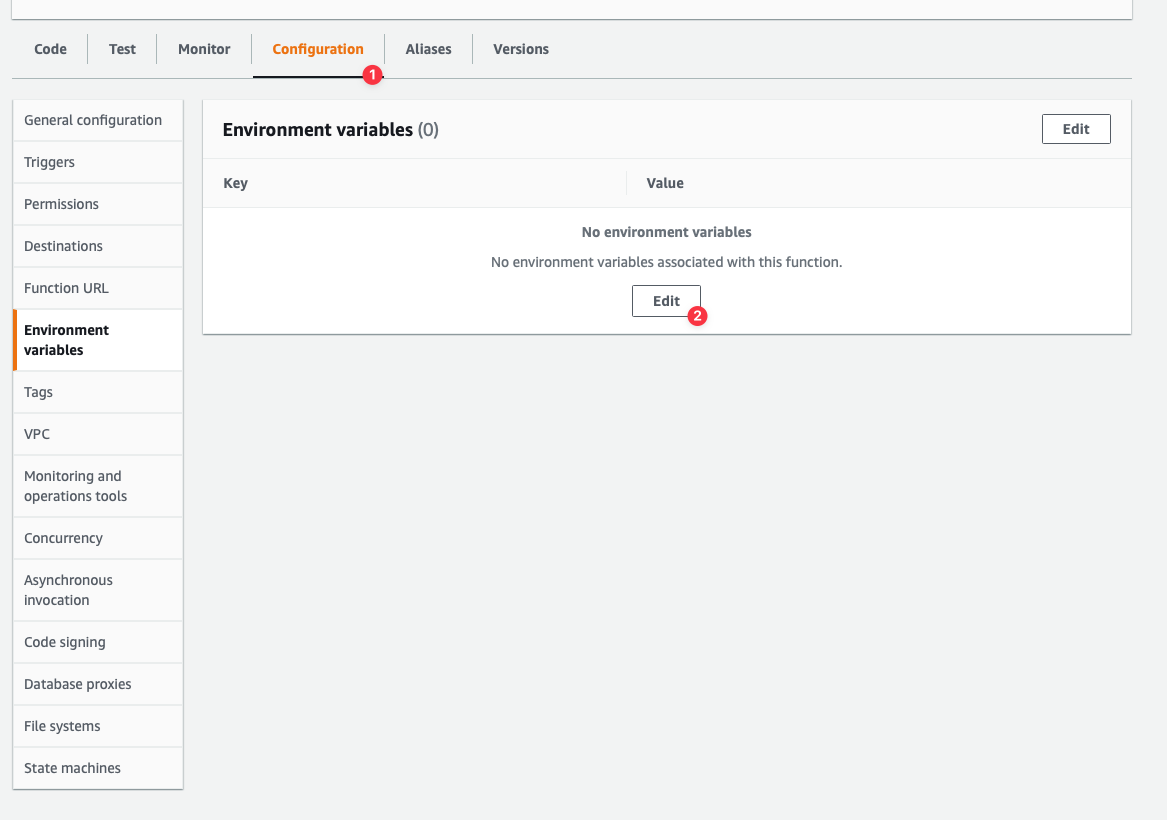
Task: Click 'No environment variables associated with this function.'
Action: coord(666,262)
